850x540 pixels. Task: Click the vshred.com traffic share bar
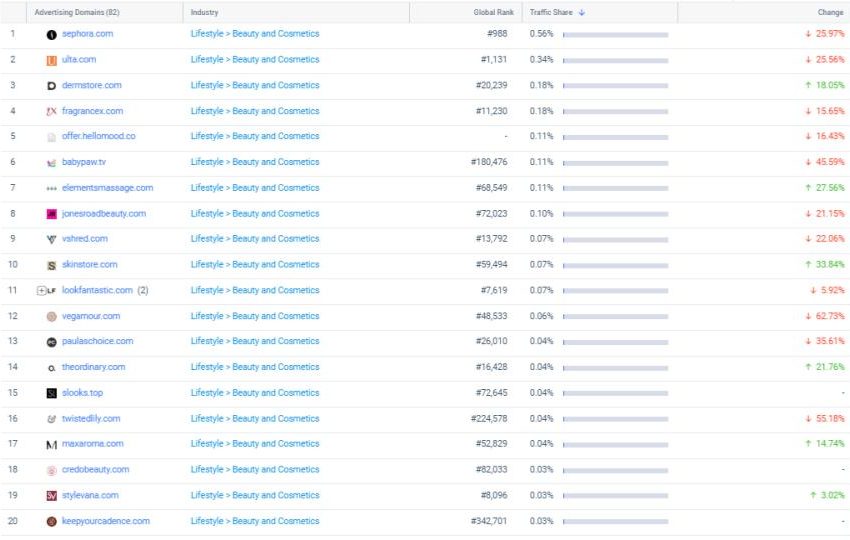click(615, 240)
